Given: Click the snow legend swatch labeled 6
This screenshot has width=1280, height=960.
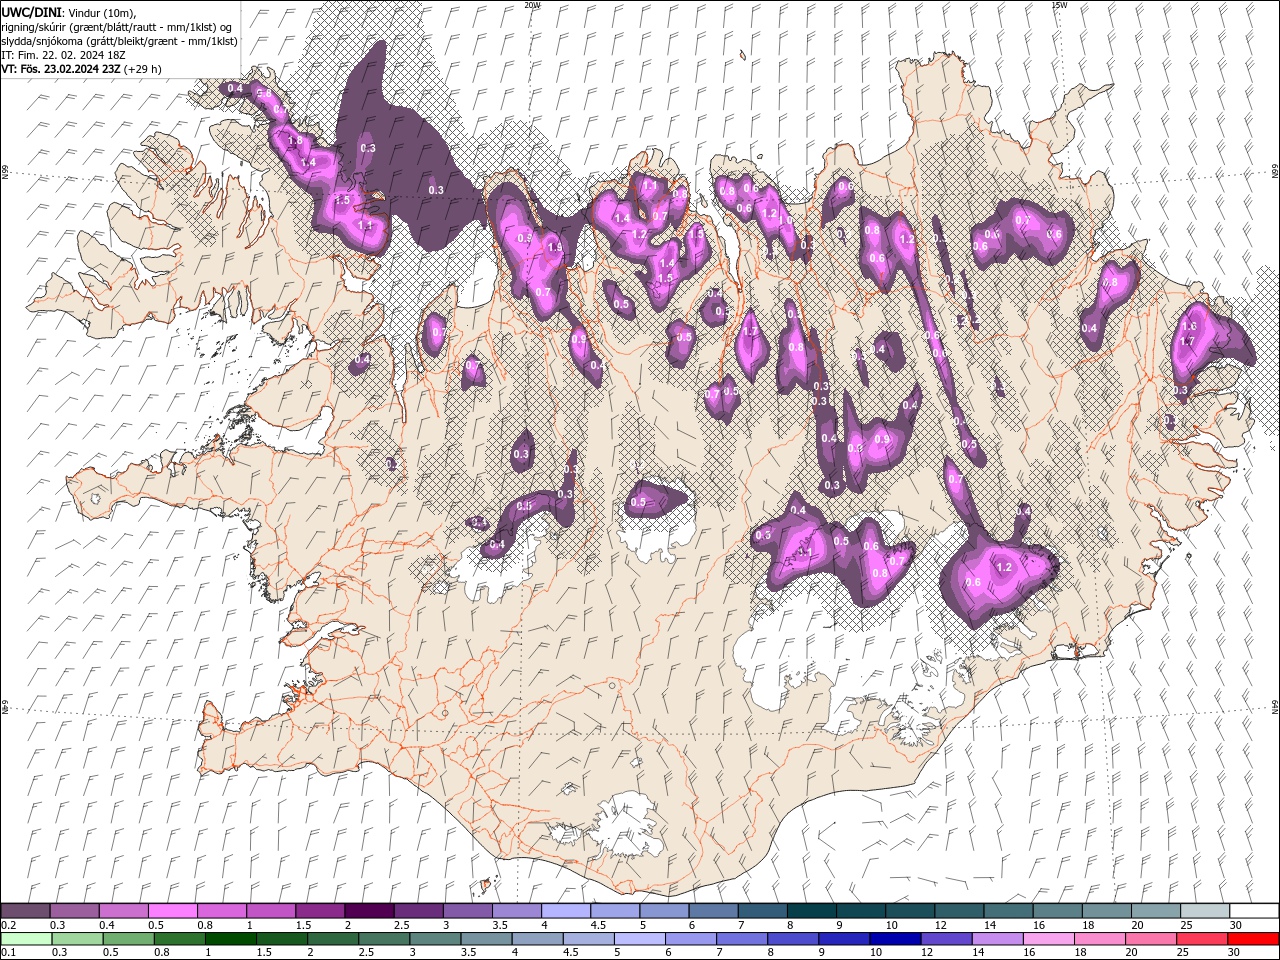Looking at the screenshot, I should coord(713,911).
